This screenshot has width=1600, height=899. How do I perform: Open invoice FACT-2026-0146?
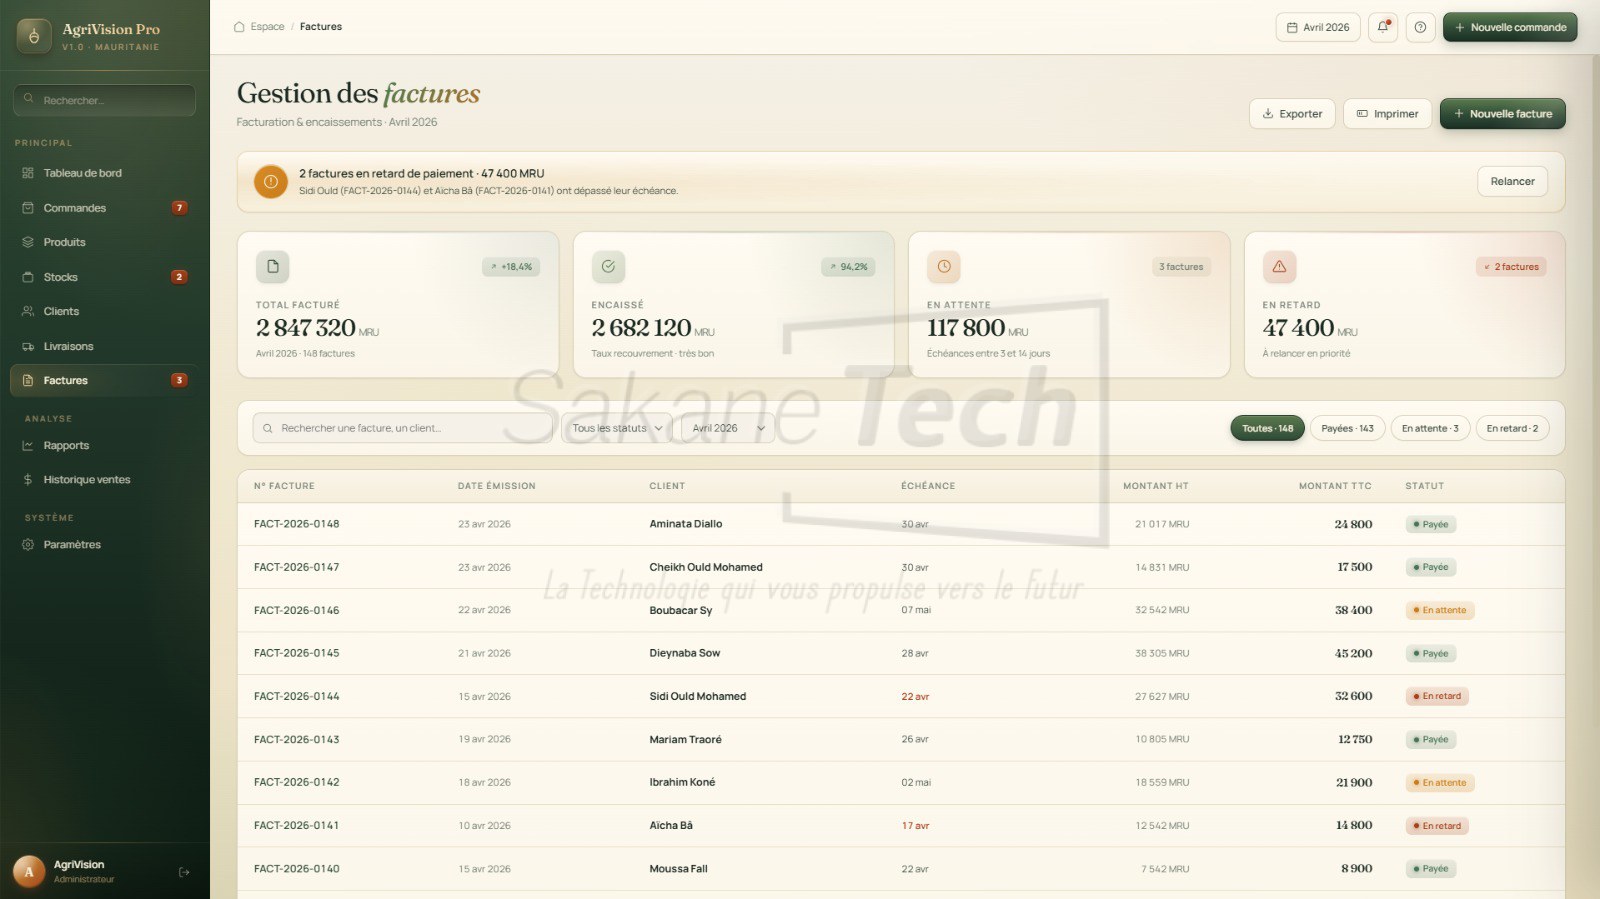click(x=297, y=610)
